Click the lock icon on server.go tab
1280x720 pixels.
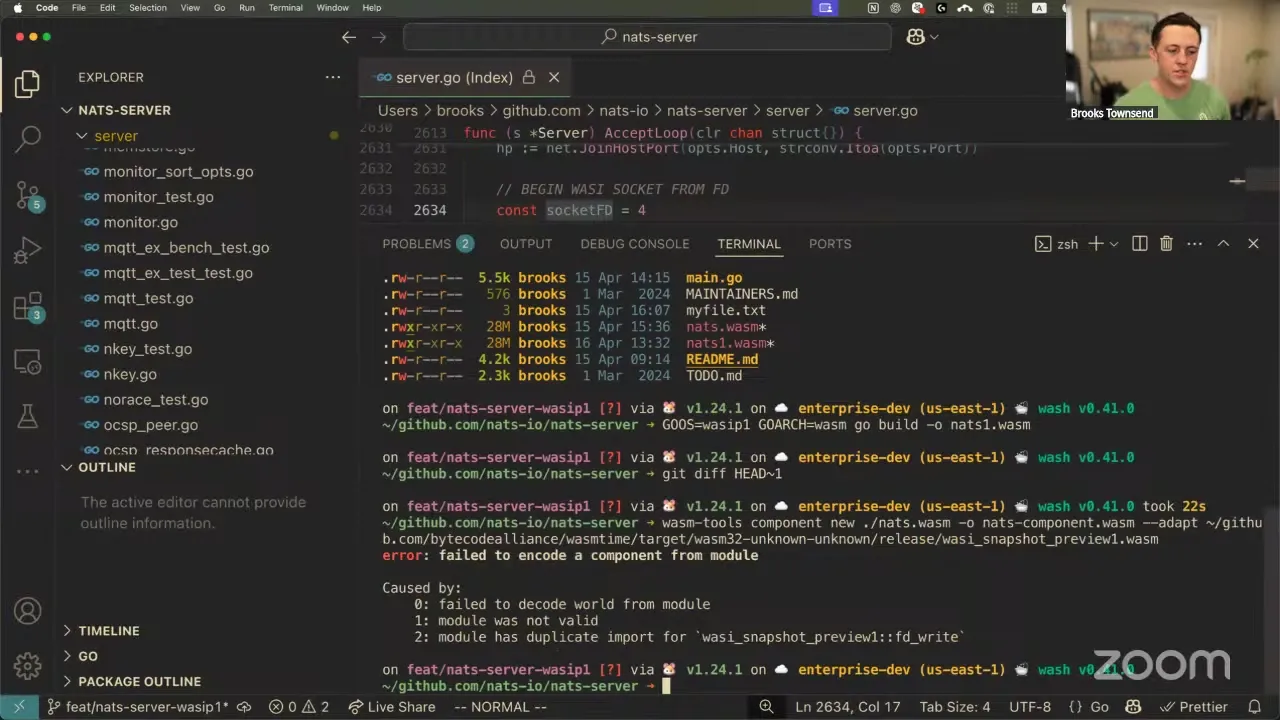(x=529, y=77)
